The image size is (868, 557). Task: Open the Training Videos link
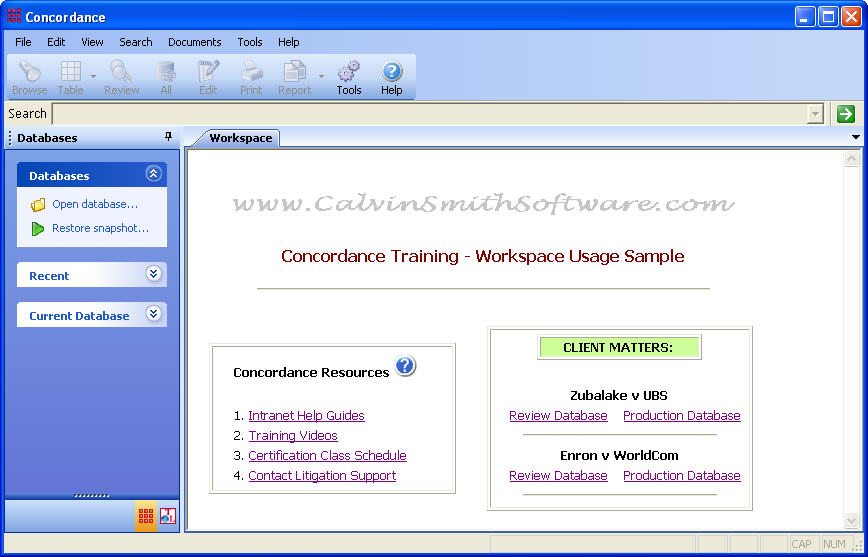293,436
